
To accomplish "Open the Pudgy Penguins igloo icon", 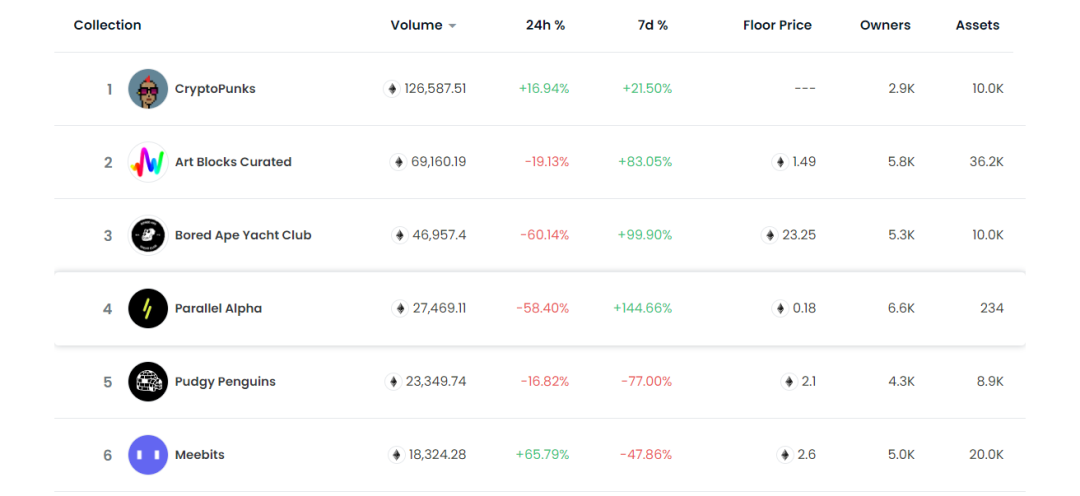I will coord(148,382).
